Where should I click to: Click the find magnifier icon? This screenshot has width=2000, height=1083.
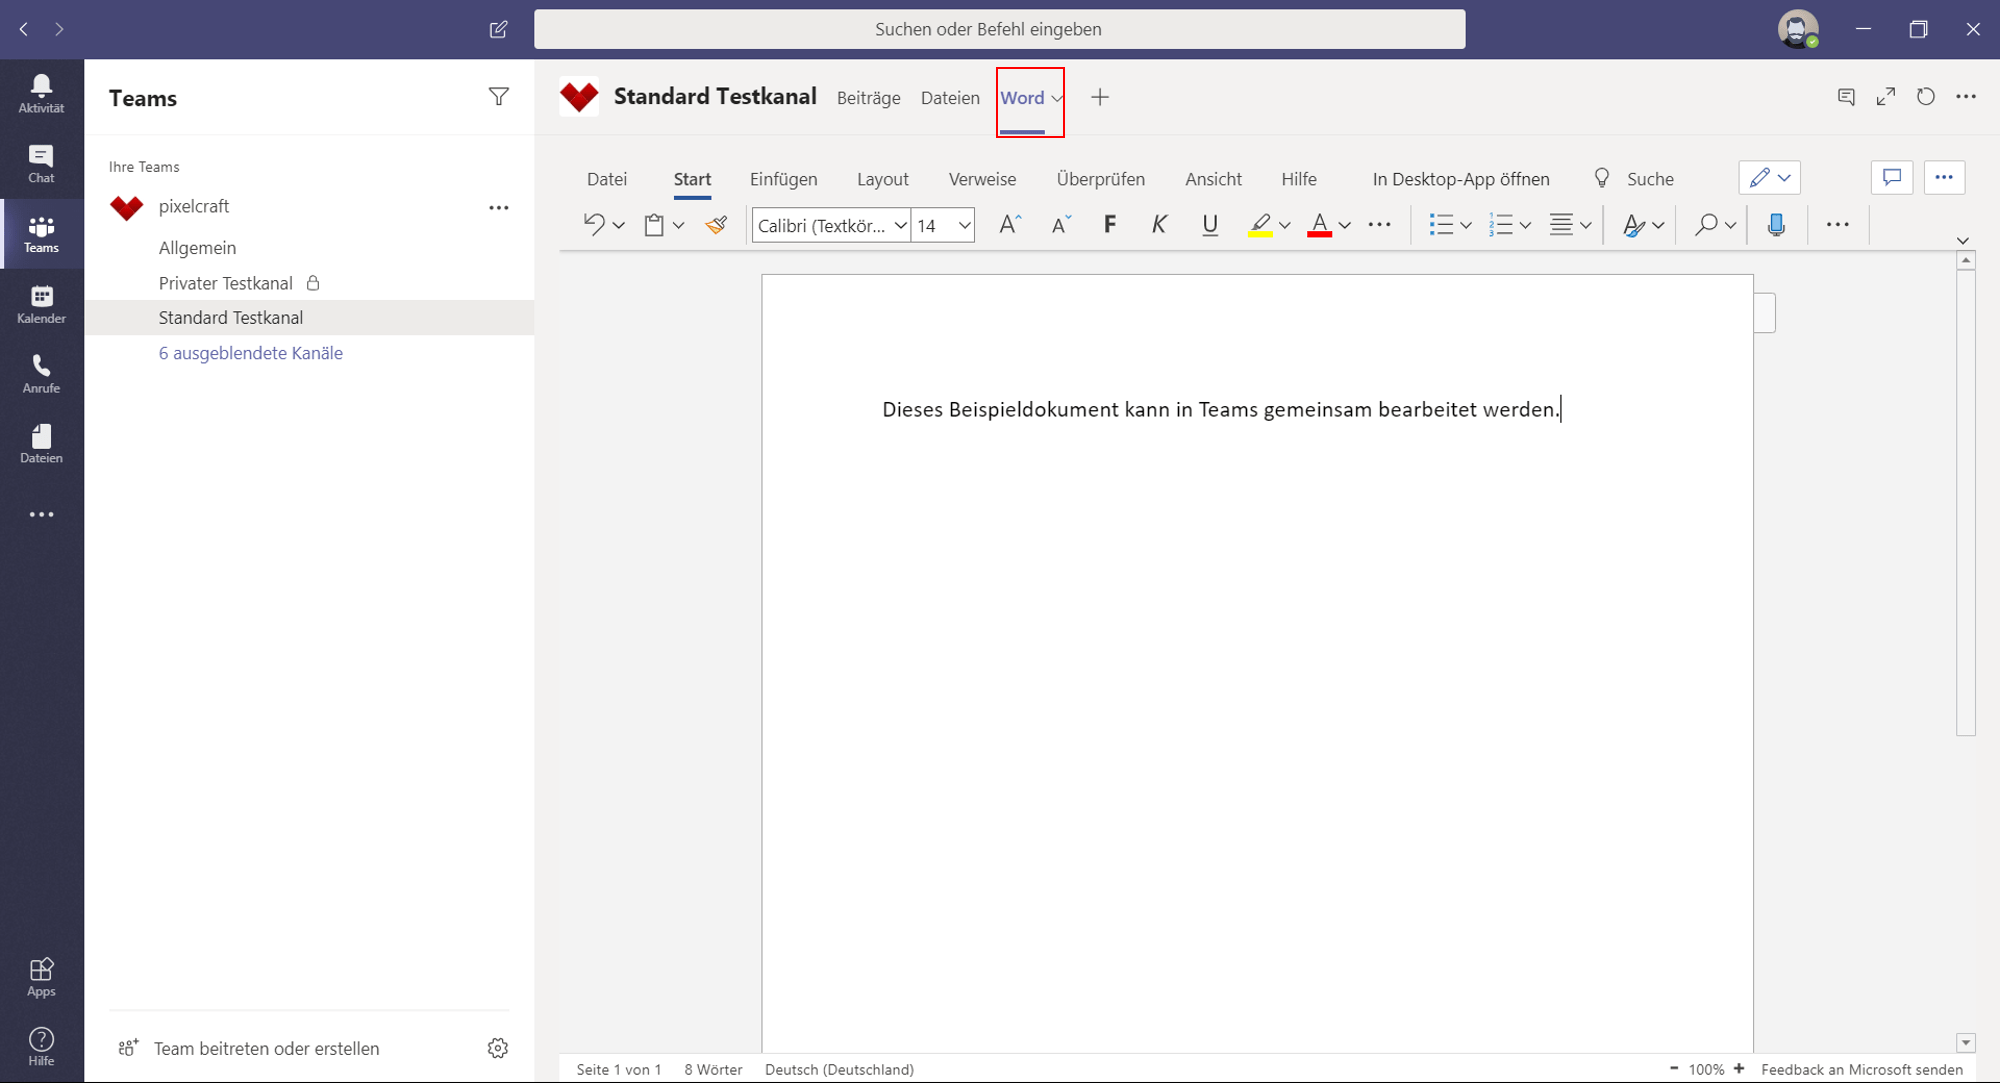coord(1706,225)
